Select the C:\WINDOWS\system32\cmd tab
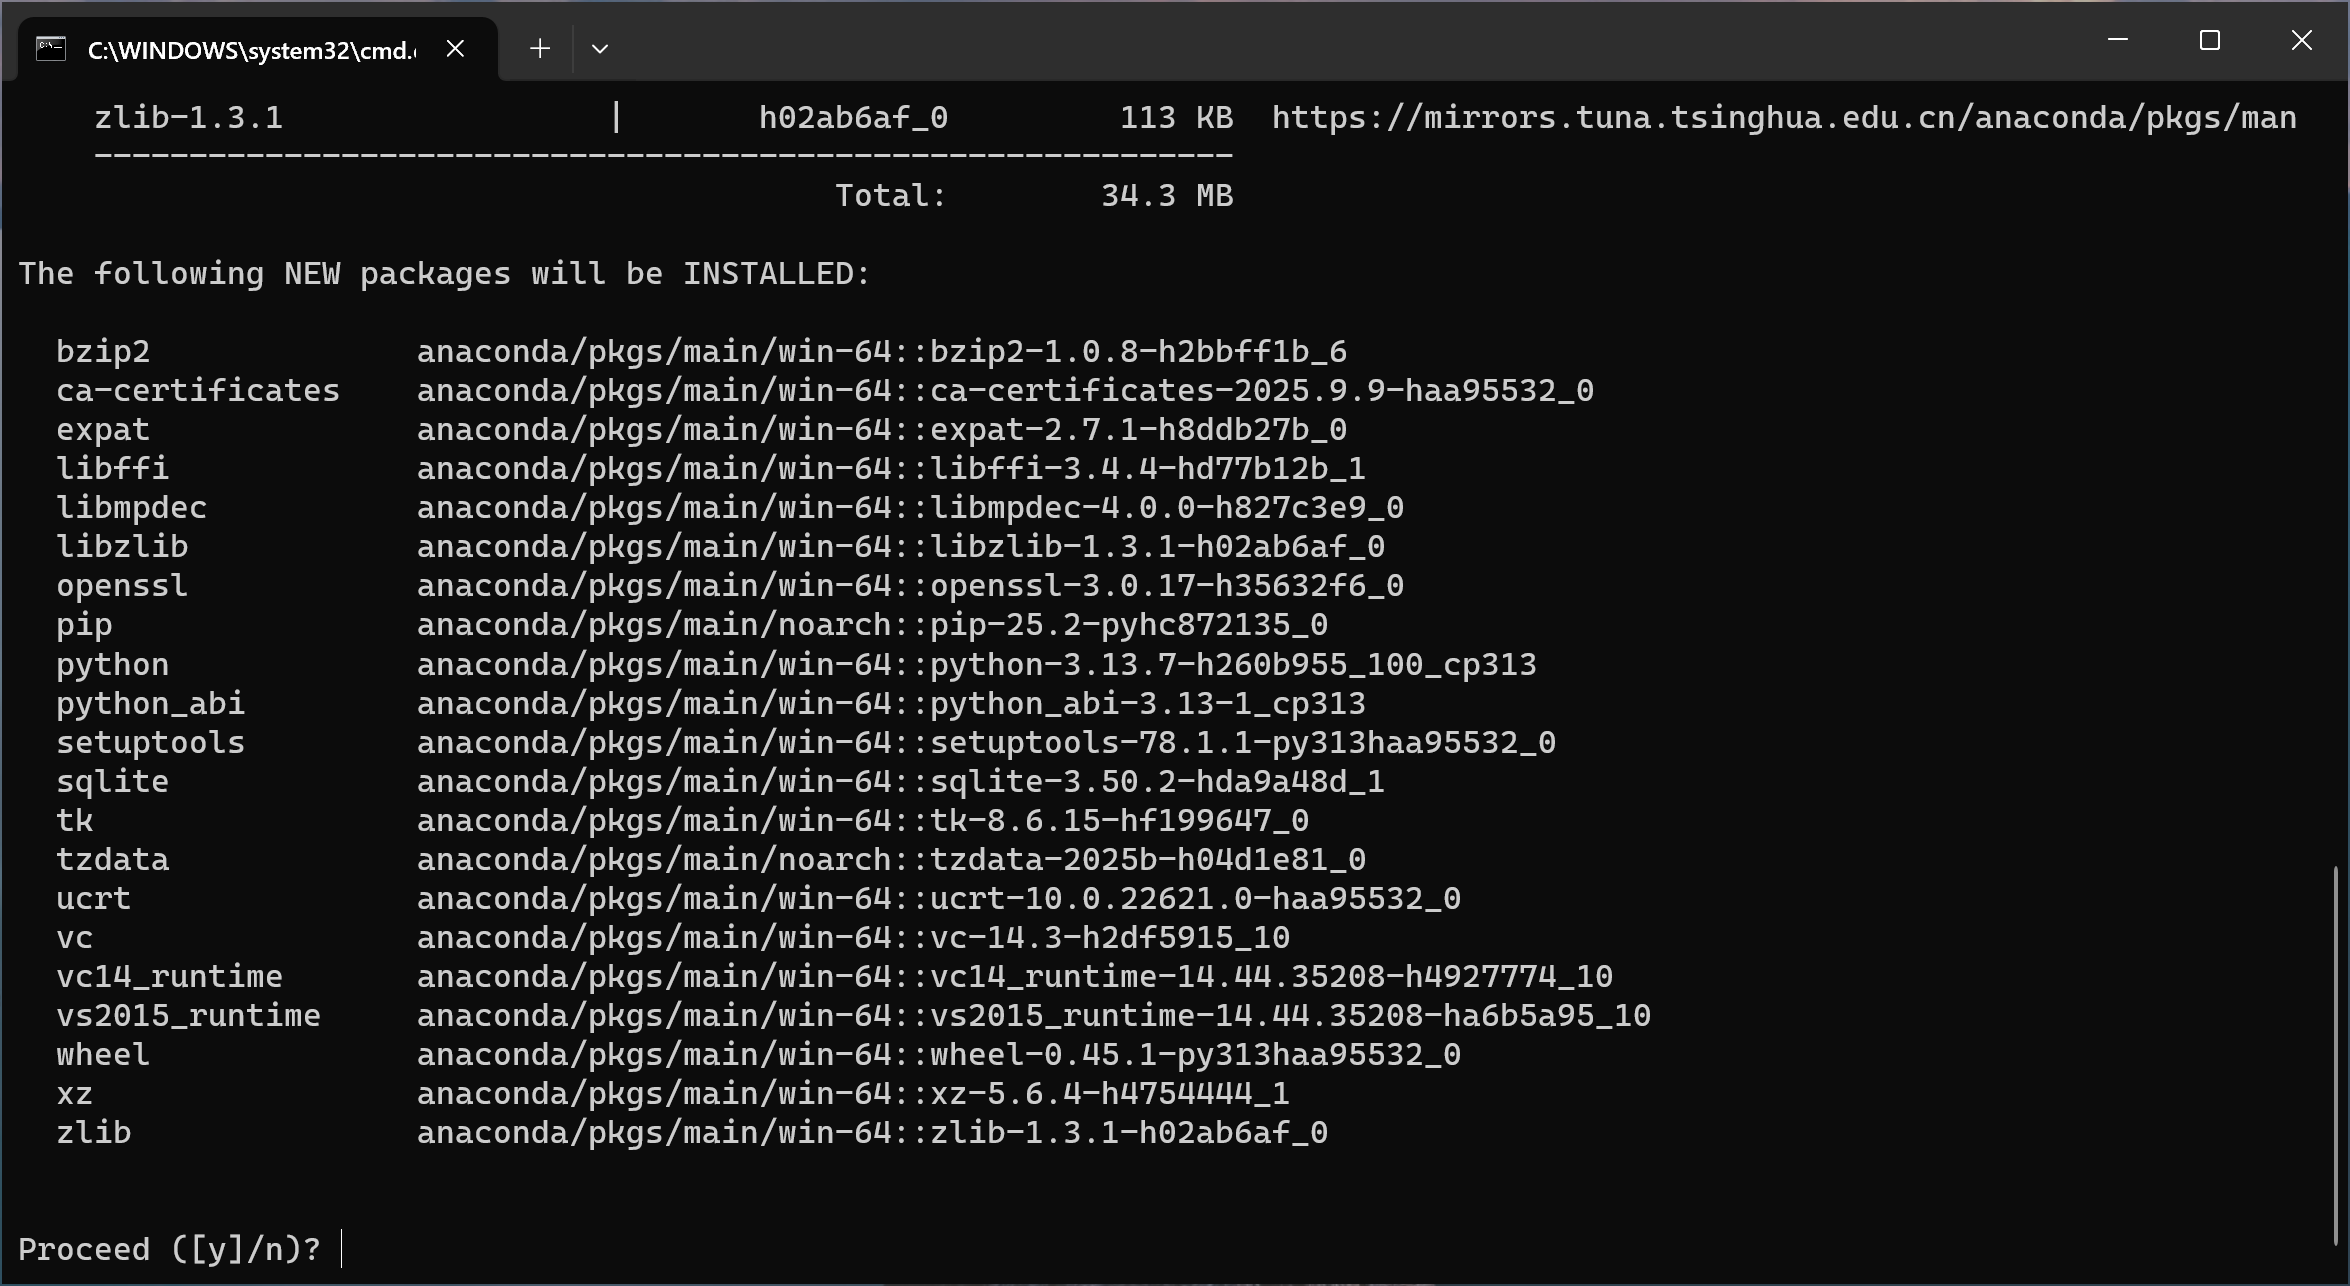This screenshot has height=1286, width=2350. point(250,50)
